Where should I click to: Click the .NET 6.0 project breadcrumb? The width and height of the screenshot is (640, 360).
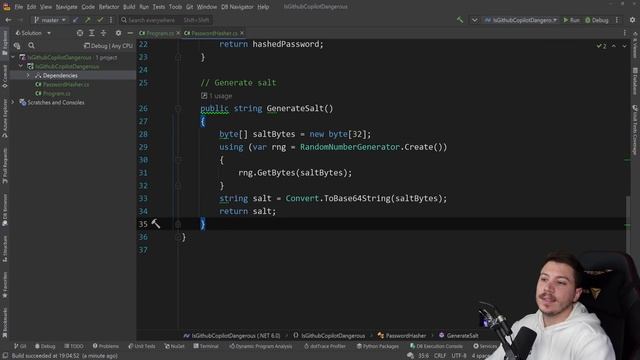232,336
